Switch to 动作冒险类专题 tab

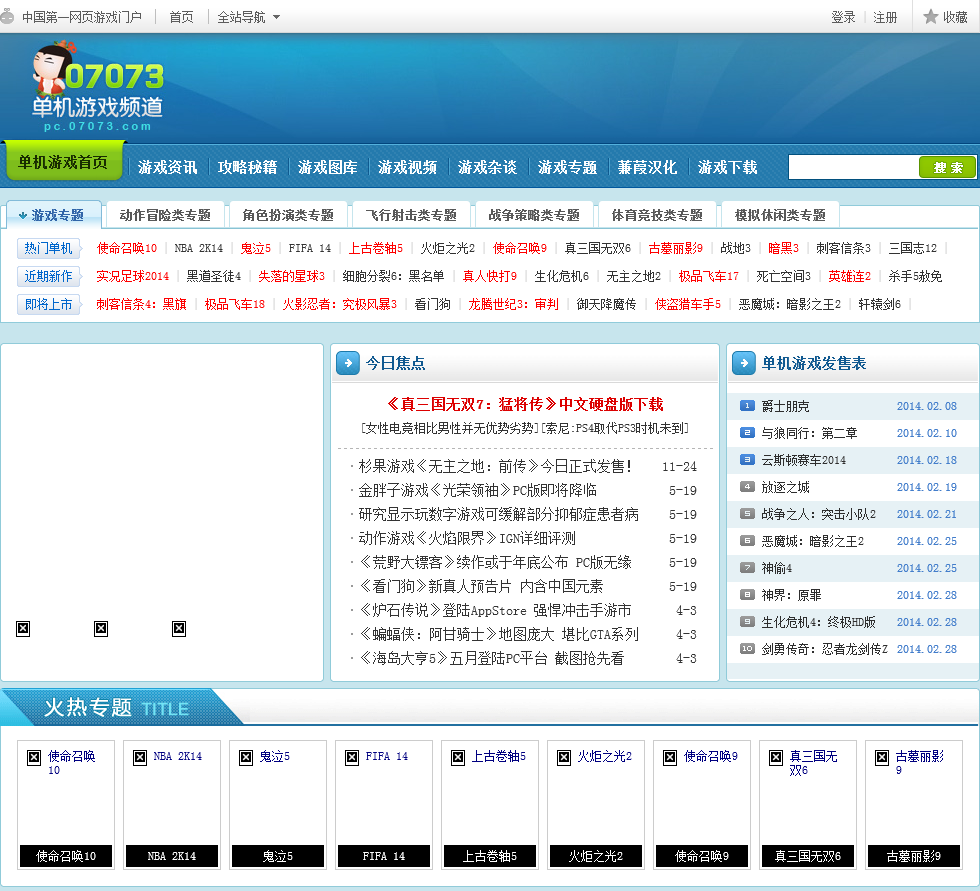(x=165, y=215)
